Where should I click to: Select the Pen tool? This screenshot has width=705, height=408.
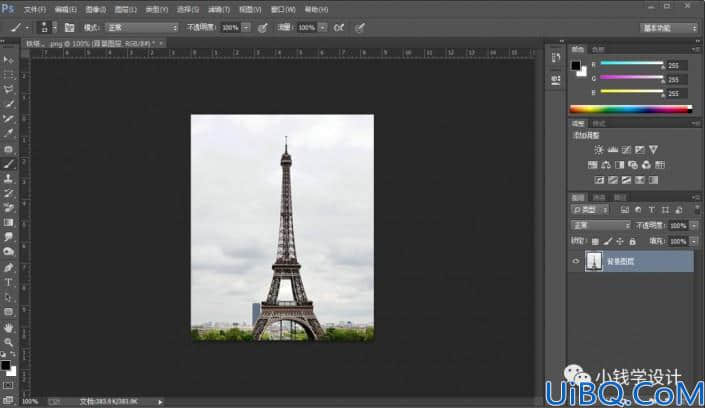tap(8, 268)
